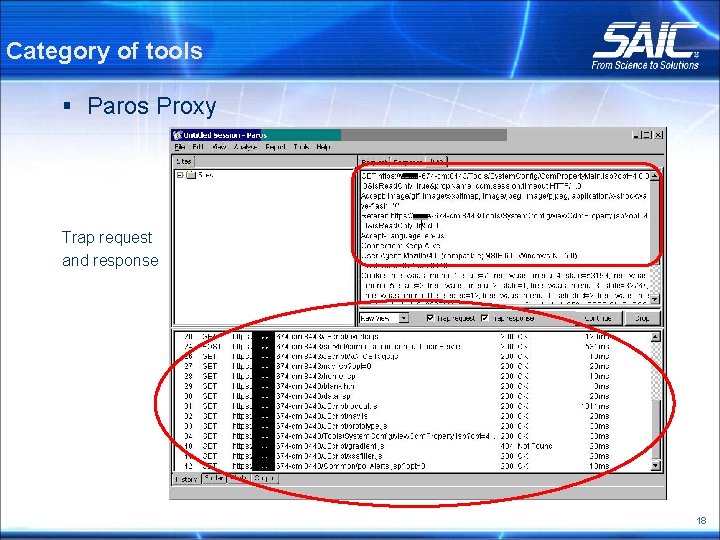Click the Sites folder icon in tree
This screenshot has height=540, width=720.
coord(191,175)
